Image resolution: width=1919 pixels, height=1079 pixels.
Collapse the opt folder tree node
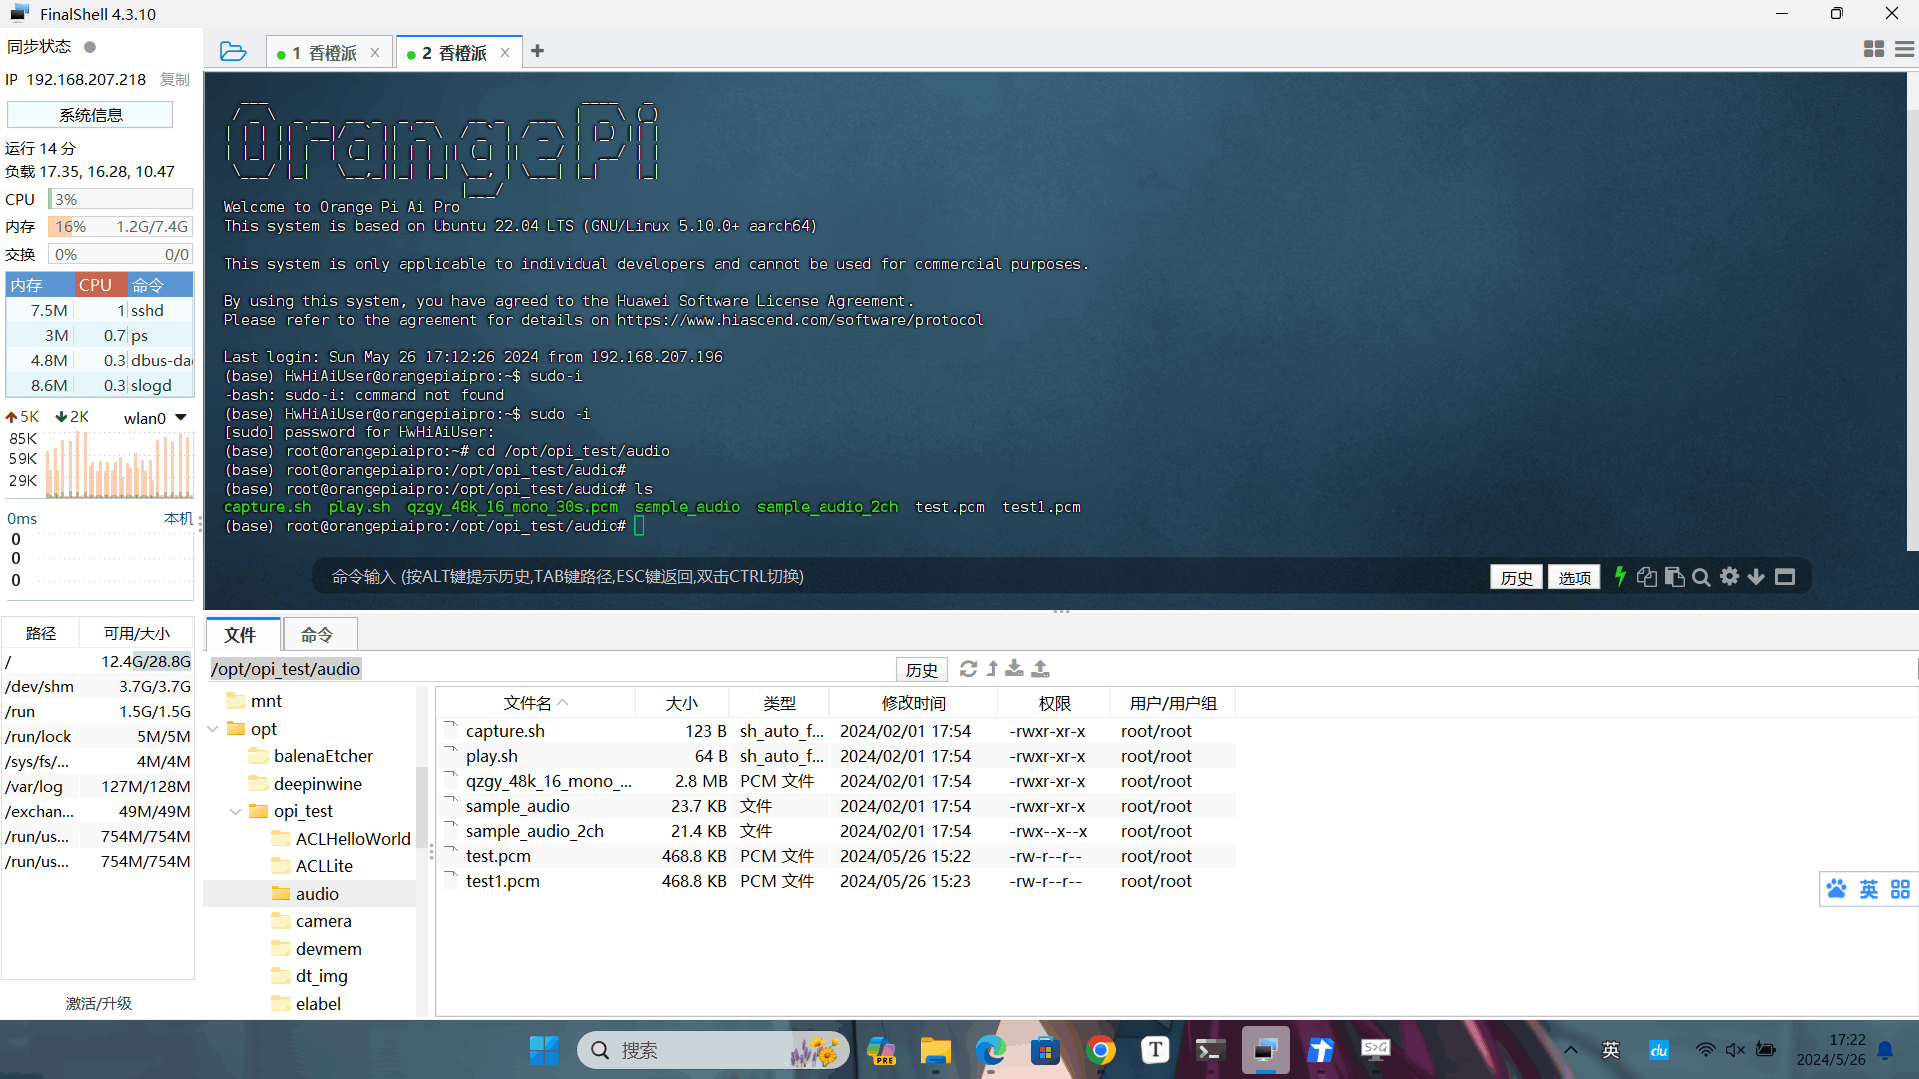coord(213,729)
